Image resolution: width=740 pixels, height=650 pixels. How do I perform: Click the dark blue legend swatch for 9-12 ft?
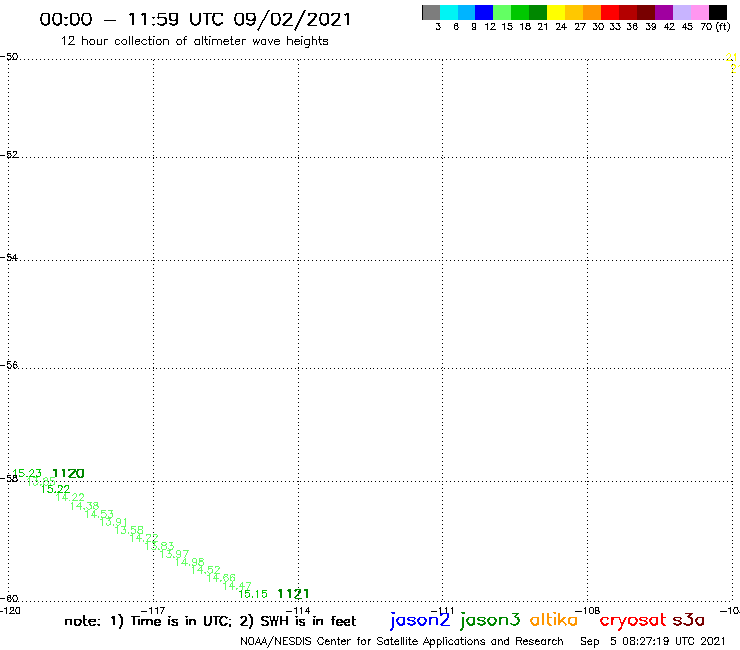tap(484, 13)
